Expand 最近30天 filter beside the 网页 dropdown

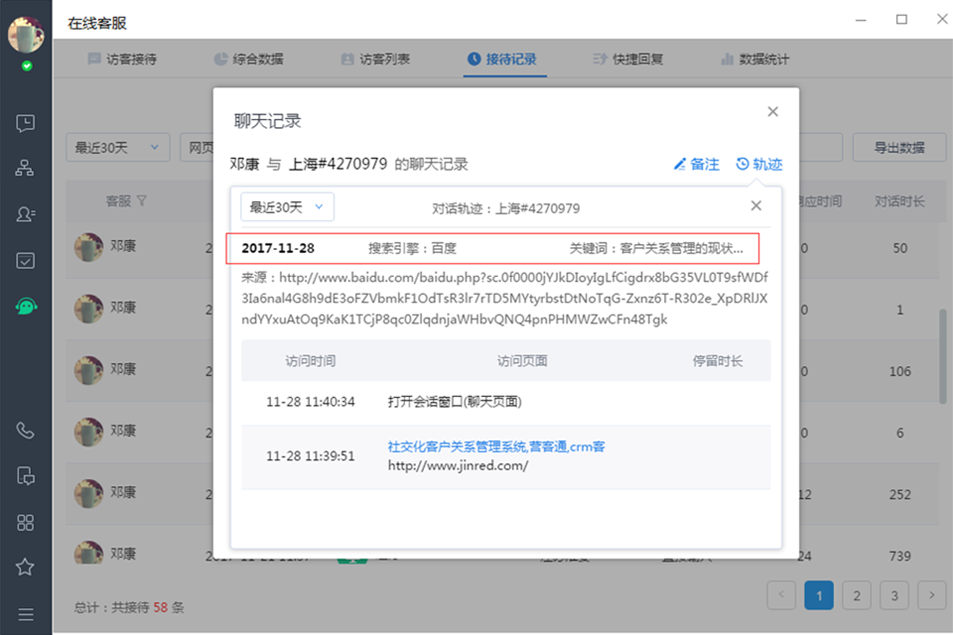[x=117, y=147]
